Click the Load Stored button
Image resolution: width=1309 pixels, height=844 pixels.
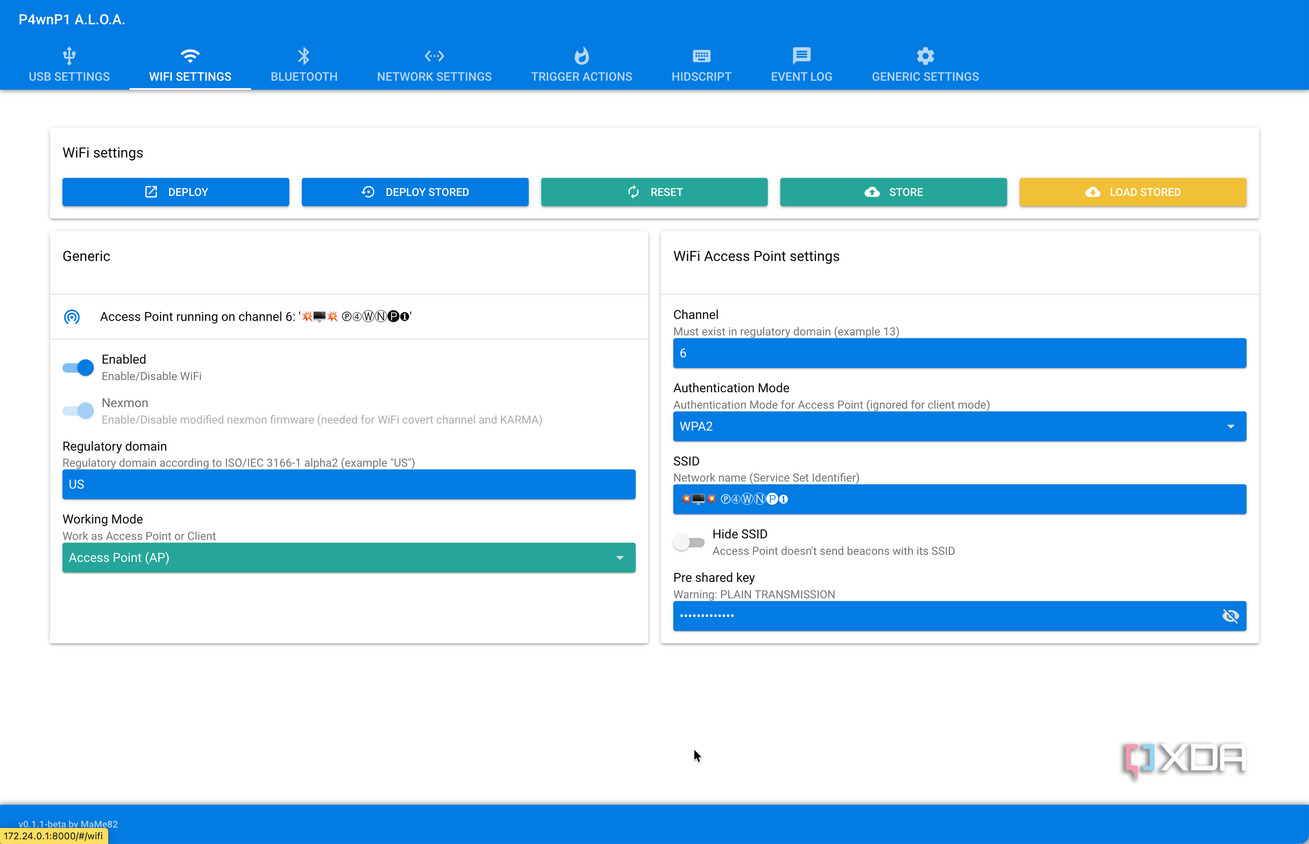(x=1133, y=192)
